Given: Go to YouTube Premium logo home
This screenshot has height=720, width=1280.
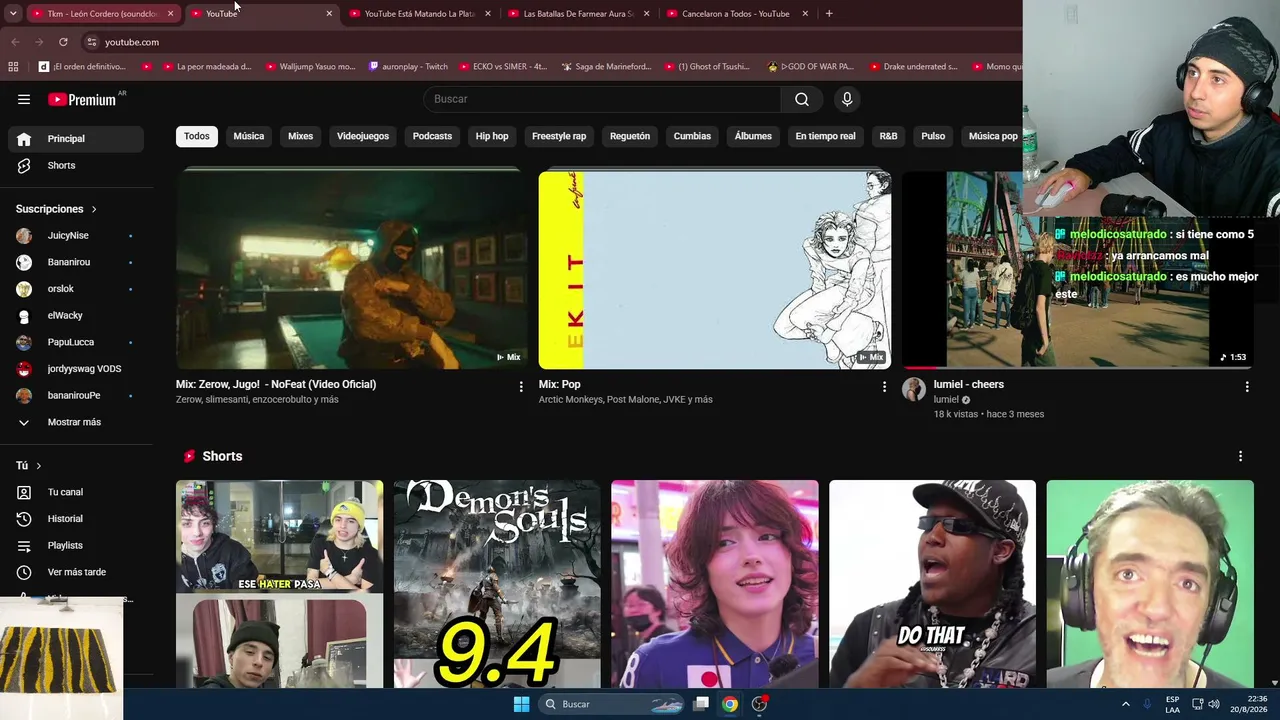Looking at the screenshot, I should tap(82, 99).
